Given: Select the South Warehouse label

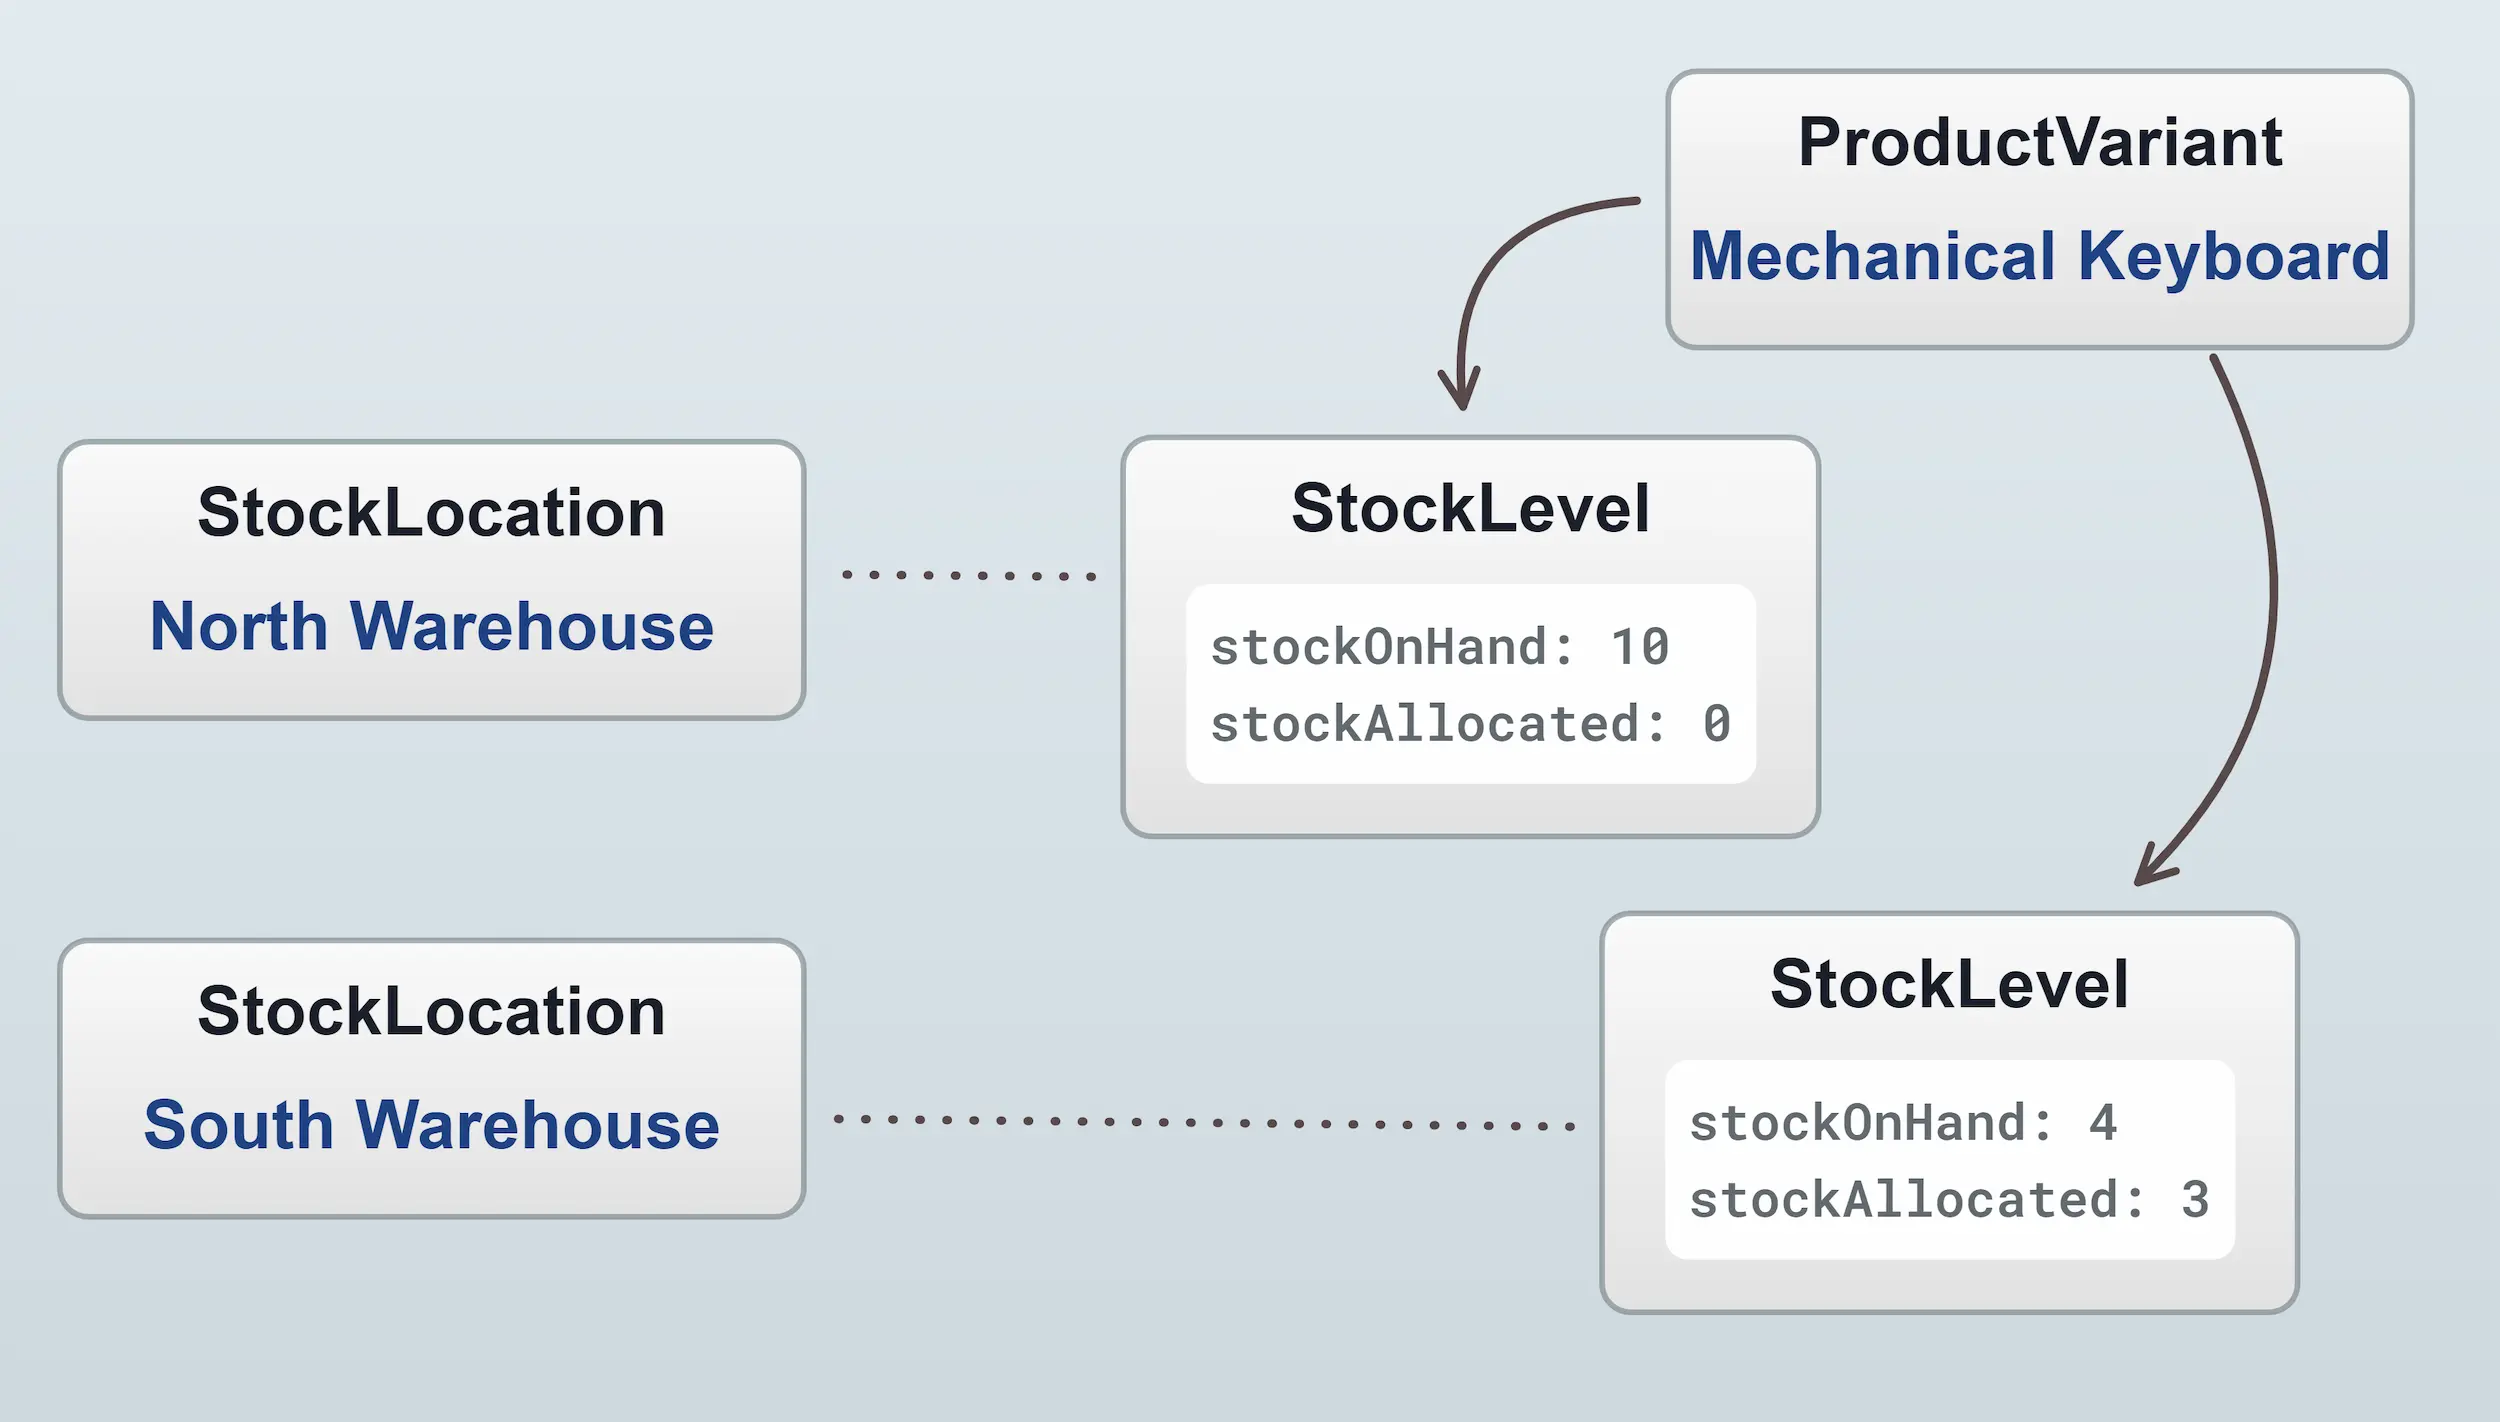Looking at the screenshot, I should [x=431, y=1124].
